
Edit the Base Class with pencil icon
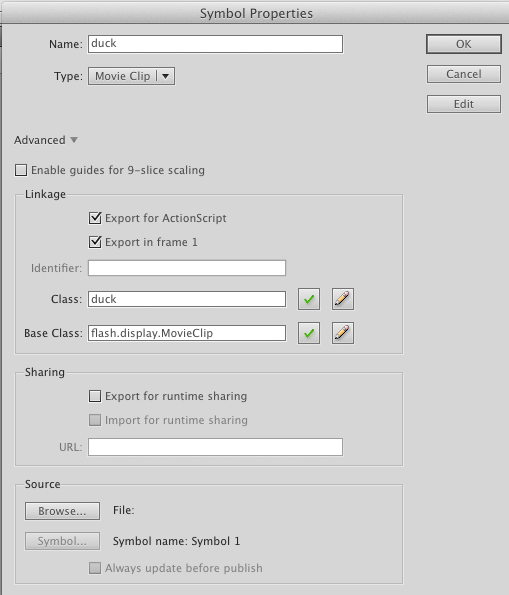tap(343, 333)
